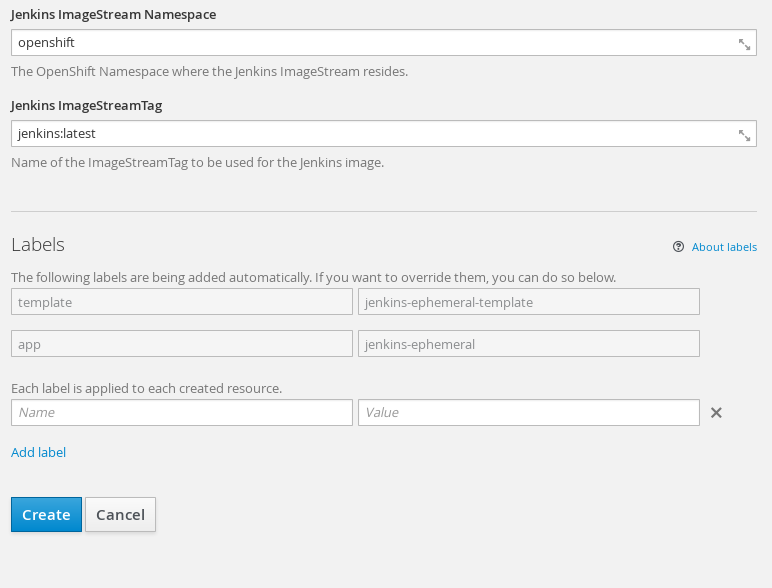Expand the Jenkins ImageStreamTag field editor
This screenshot has height=588, width=772.
[x=744, y=135]
